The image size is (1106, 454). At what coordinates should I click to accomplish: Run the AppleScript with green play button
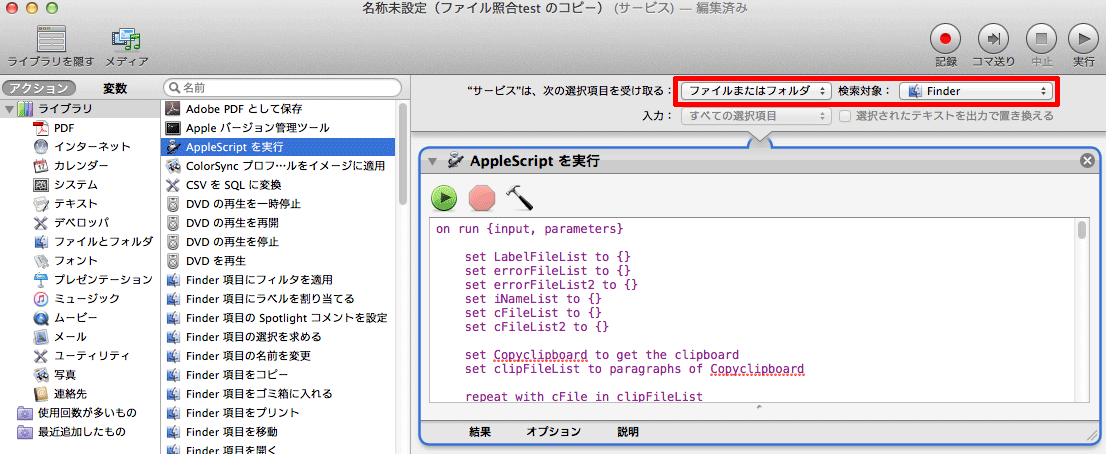[444, 199]
